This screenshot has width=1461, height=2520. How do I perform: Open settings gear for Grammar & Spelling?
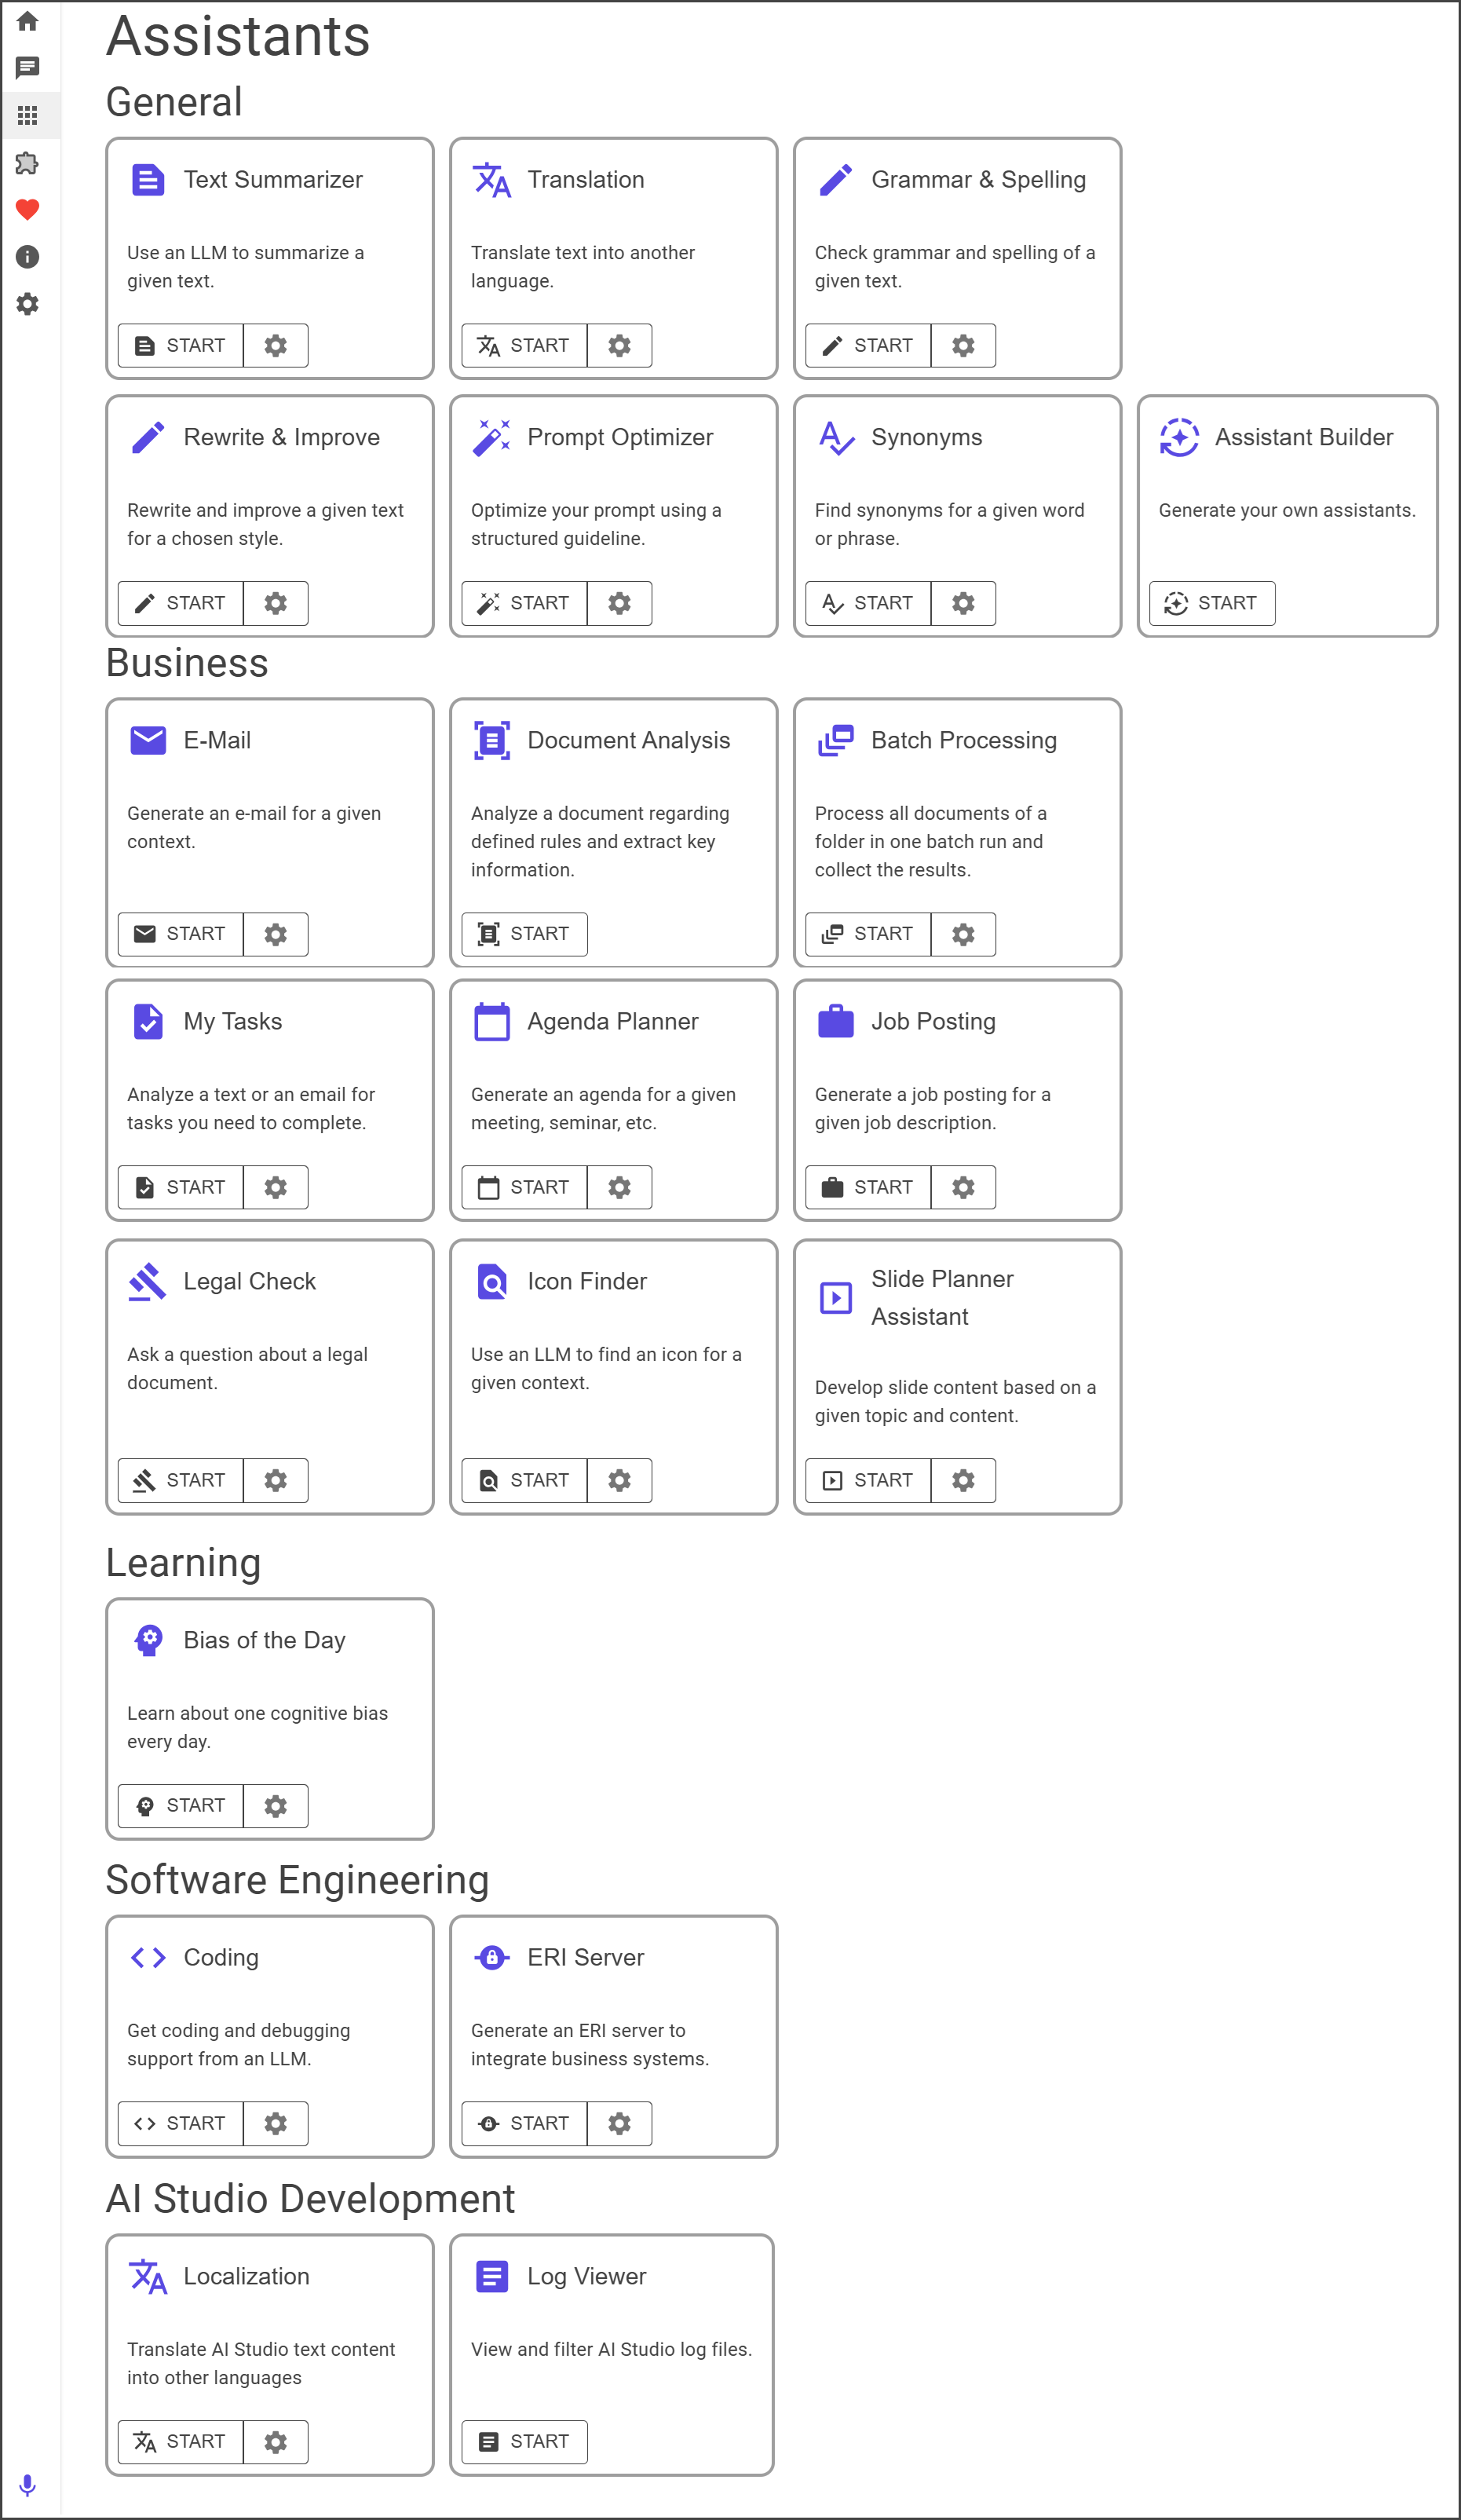963,346
